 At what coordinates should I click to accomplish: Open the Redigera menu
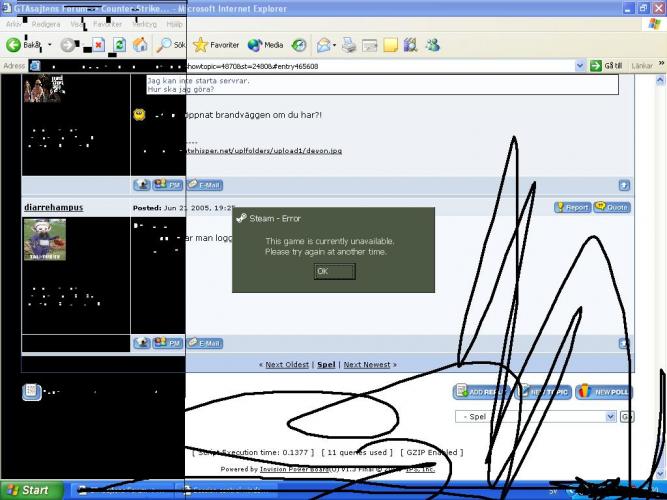coord(46,24)
